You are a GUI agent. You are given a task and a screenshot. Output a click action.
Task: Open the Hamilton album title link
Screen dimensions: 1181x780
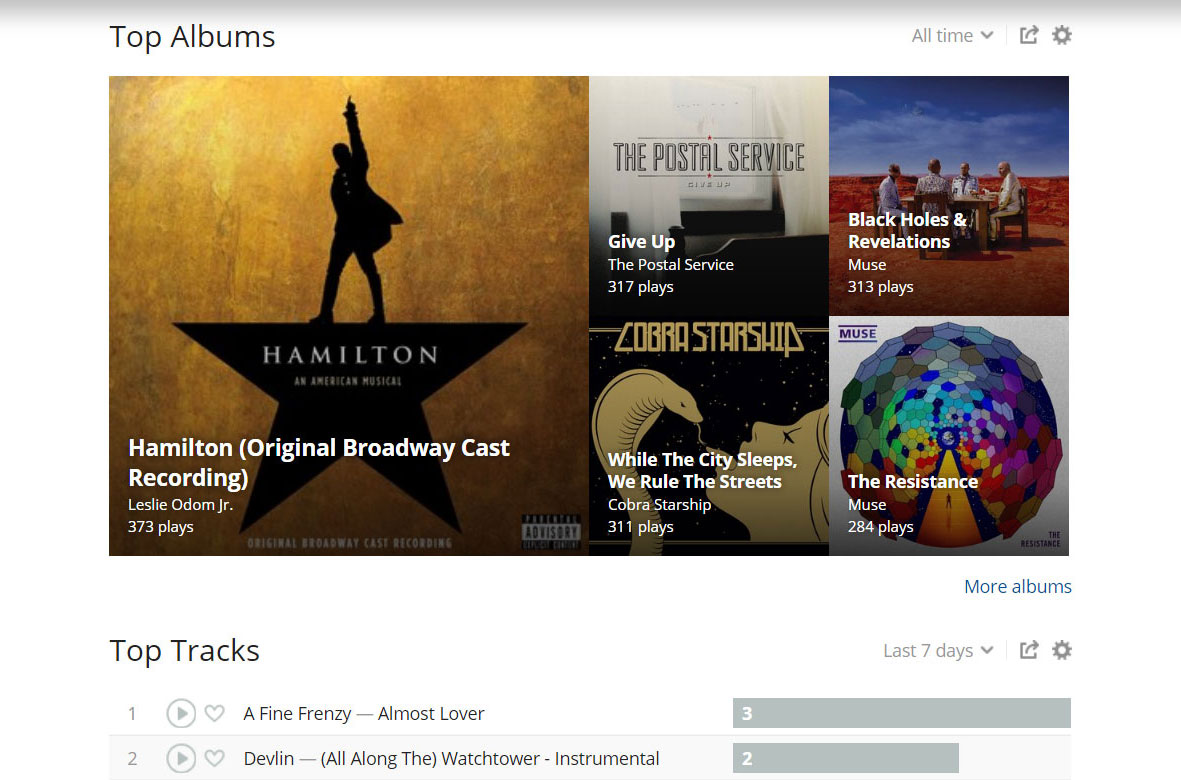point(319,462)
